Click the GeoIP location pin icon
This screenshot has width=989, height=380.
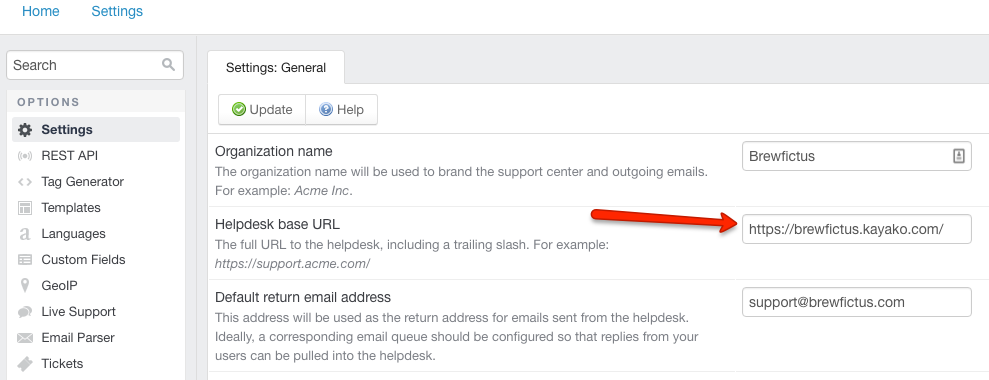25,286
